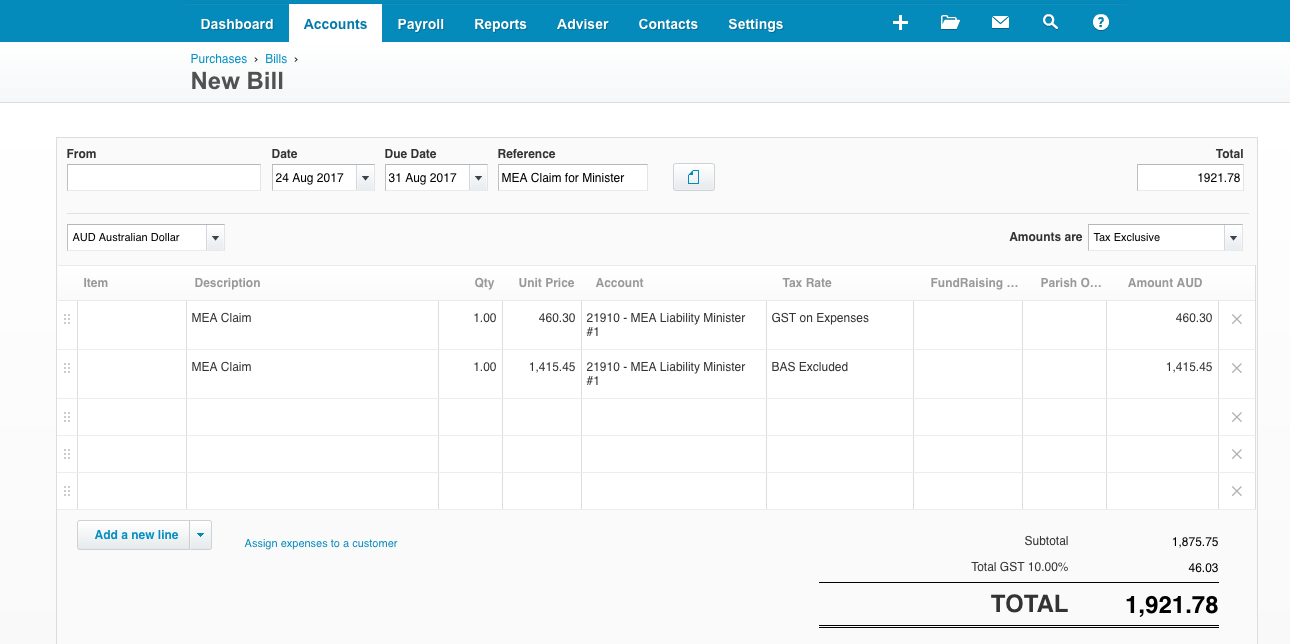Grab drag handle of 460.30 line
The height and width of the screenshot is (644, 1290).
tap(67, 319)
